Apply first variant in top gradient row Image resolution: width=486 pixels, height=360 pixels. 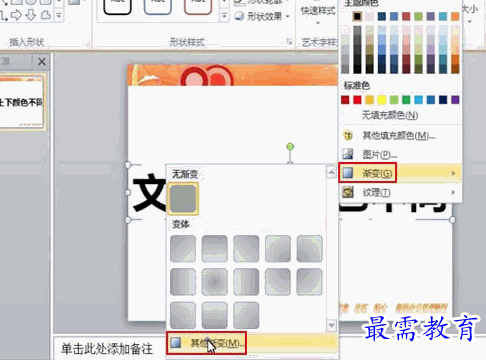pyautogui.click(x=183, y=249)
